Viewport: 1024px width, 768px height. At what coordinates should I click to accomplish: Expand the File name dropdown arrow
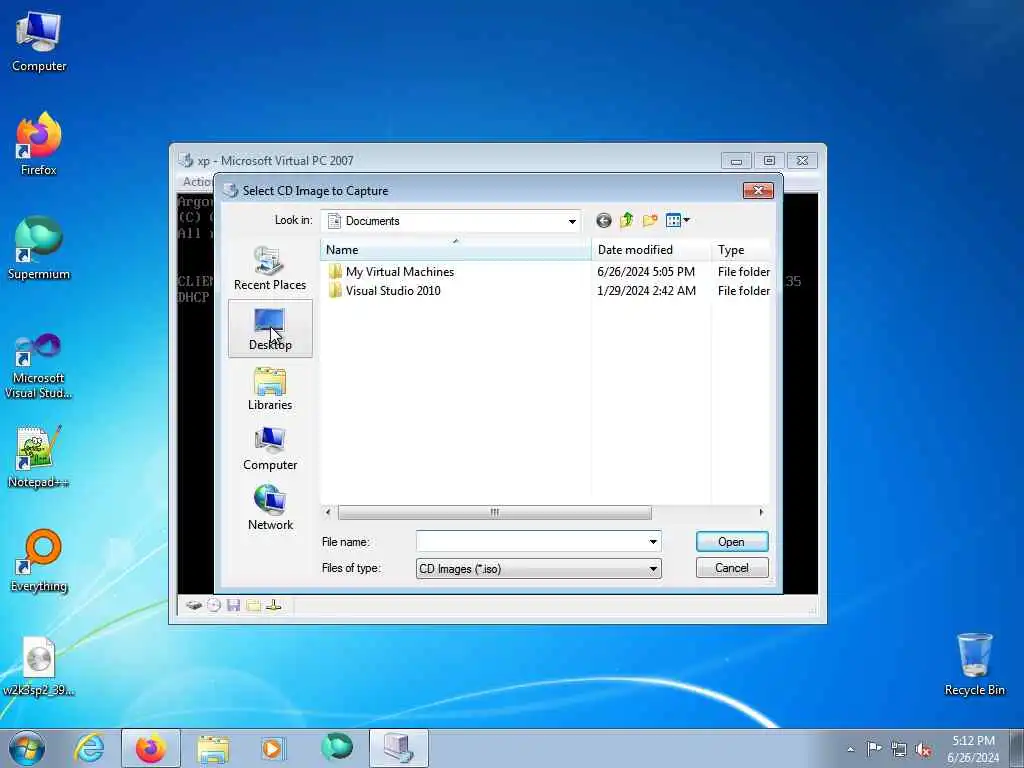tap(652, 541)
